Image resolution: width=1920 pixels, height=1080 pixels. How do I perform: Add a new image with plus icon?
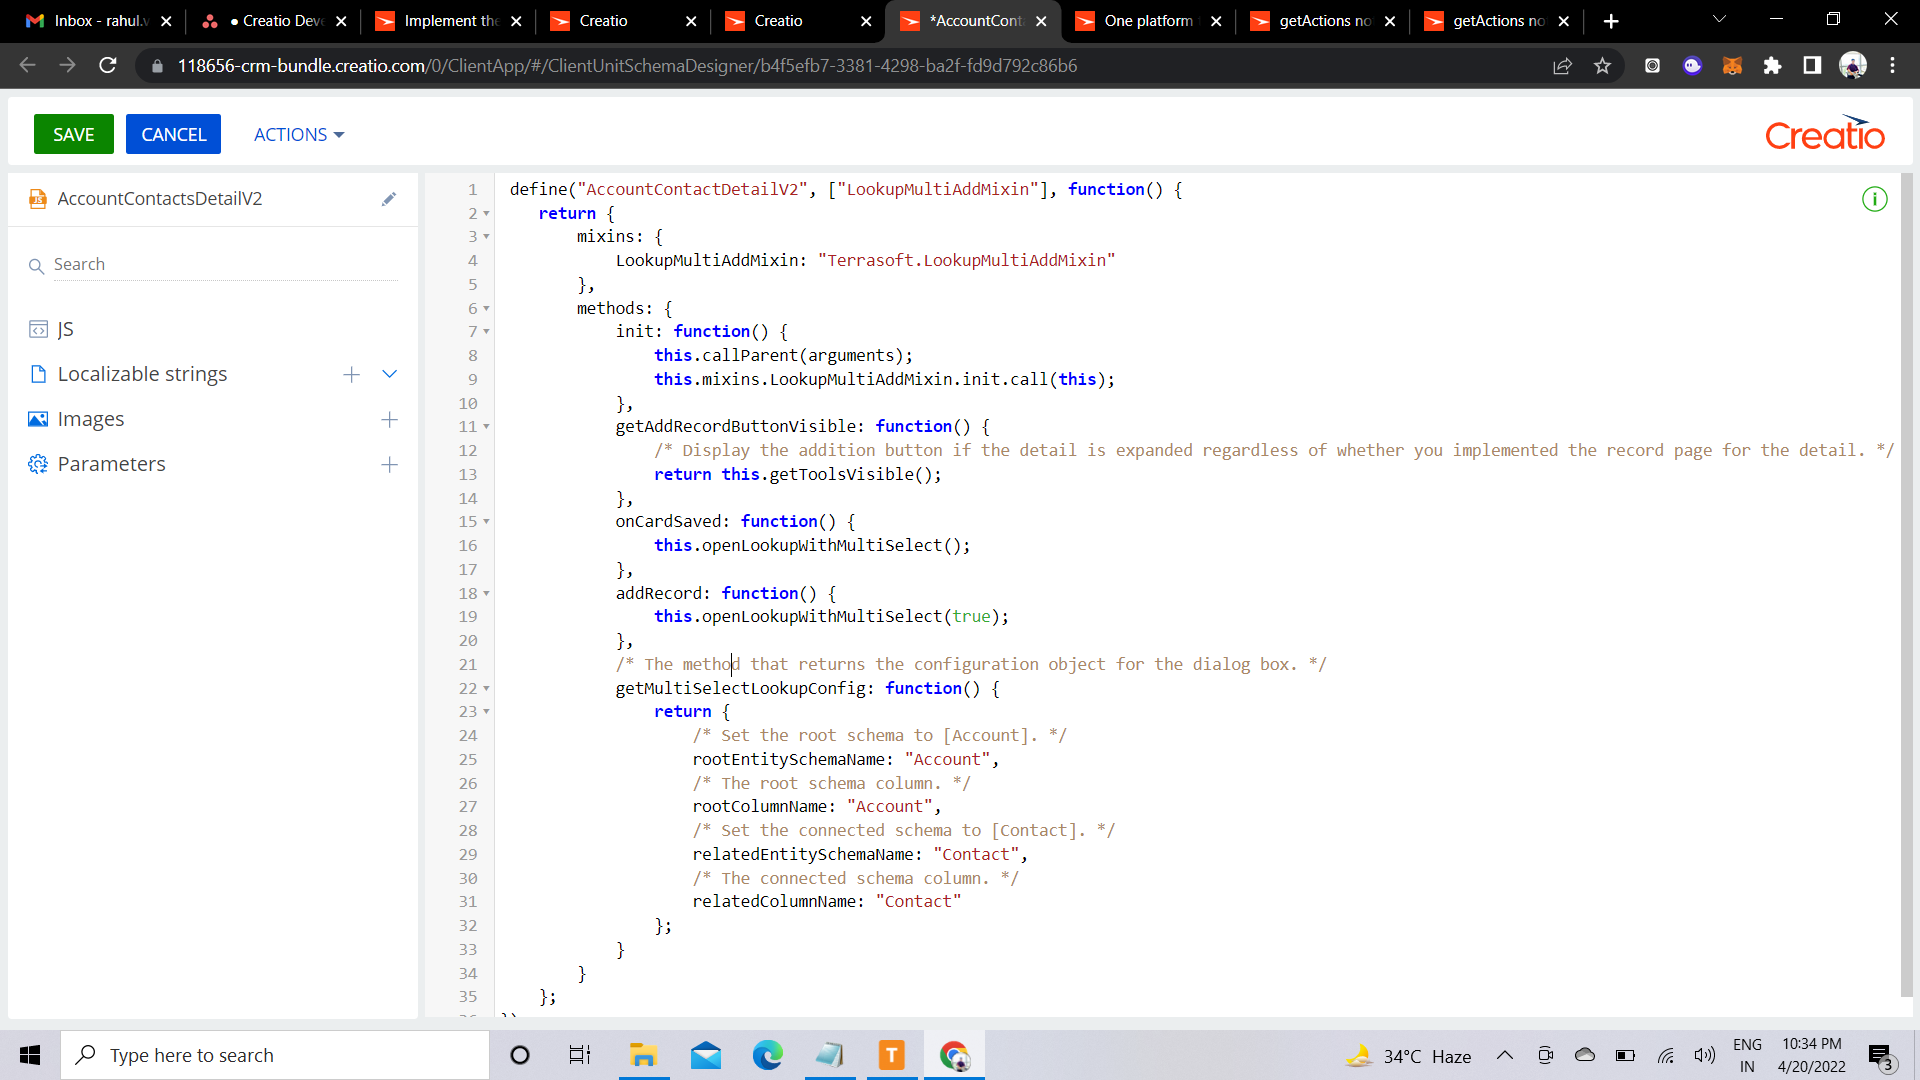tap(390, 420)
